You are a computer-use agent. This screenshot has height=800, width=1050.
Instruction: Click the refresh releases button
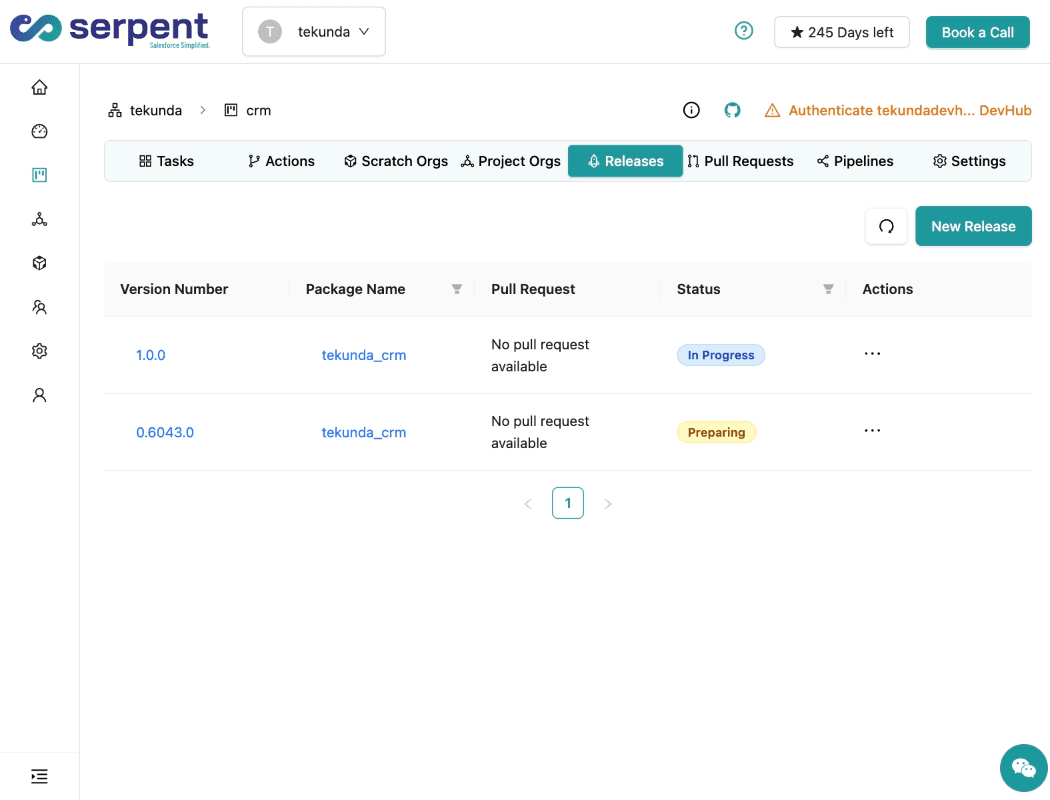coord(886,226)
